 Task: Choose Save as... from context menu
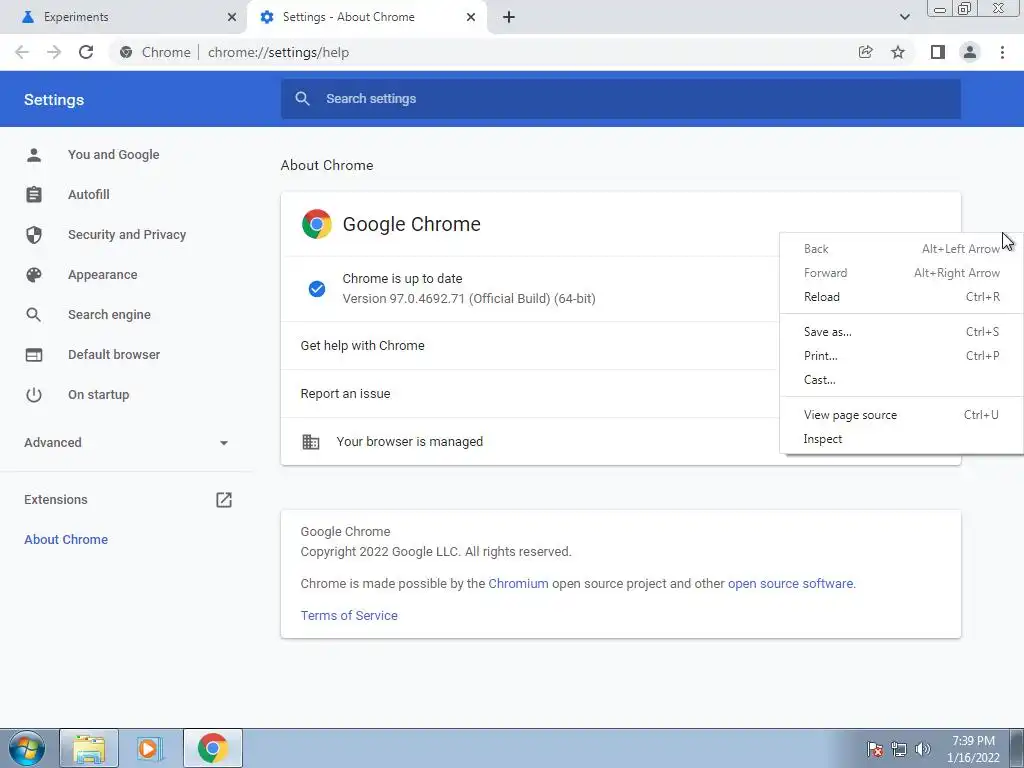pyautogui.click(x=901, y=332)
